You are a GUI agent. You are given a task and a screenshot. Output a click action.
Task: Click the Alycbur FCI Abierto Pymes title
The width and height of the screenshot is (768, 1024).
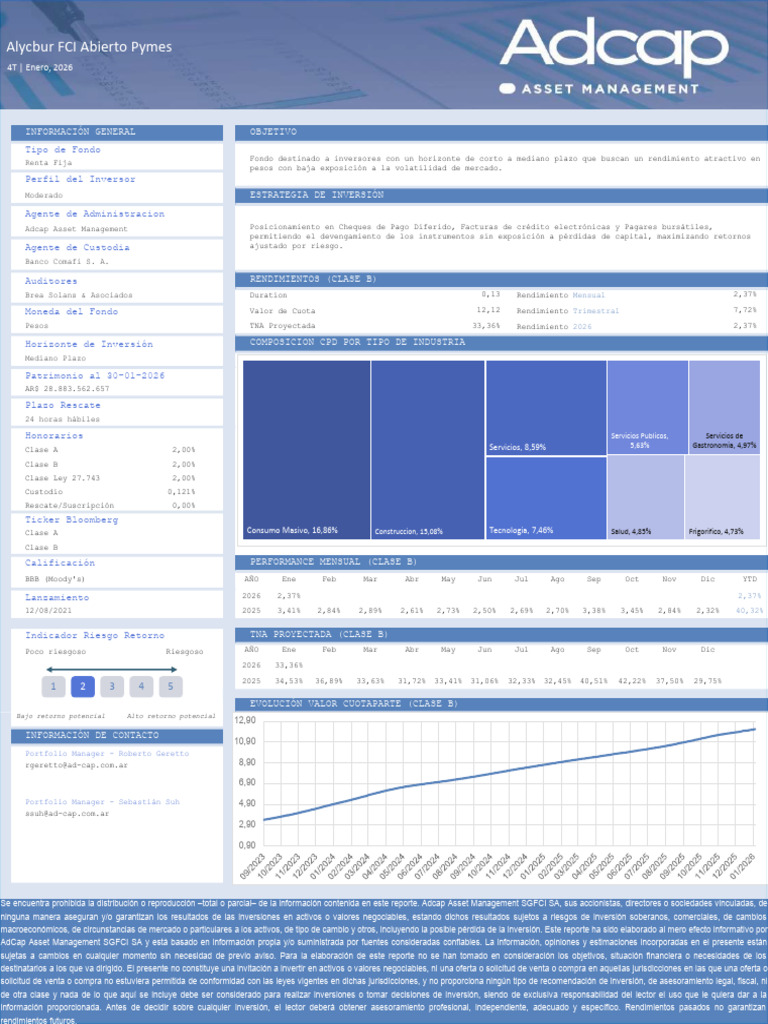click(x=89, y=47)
